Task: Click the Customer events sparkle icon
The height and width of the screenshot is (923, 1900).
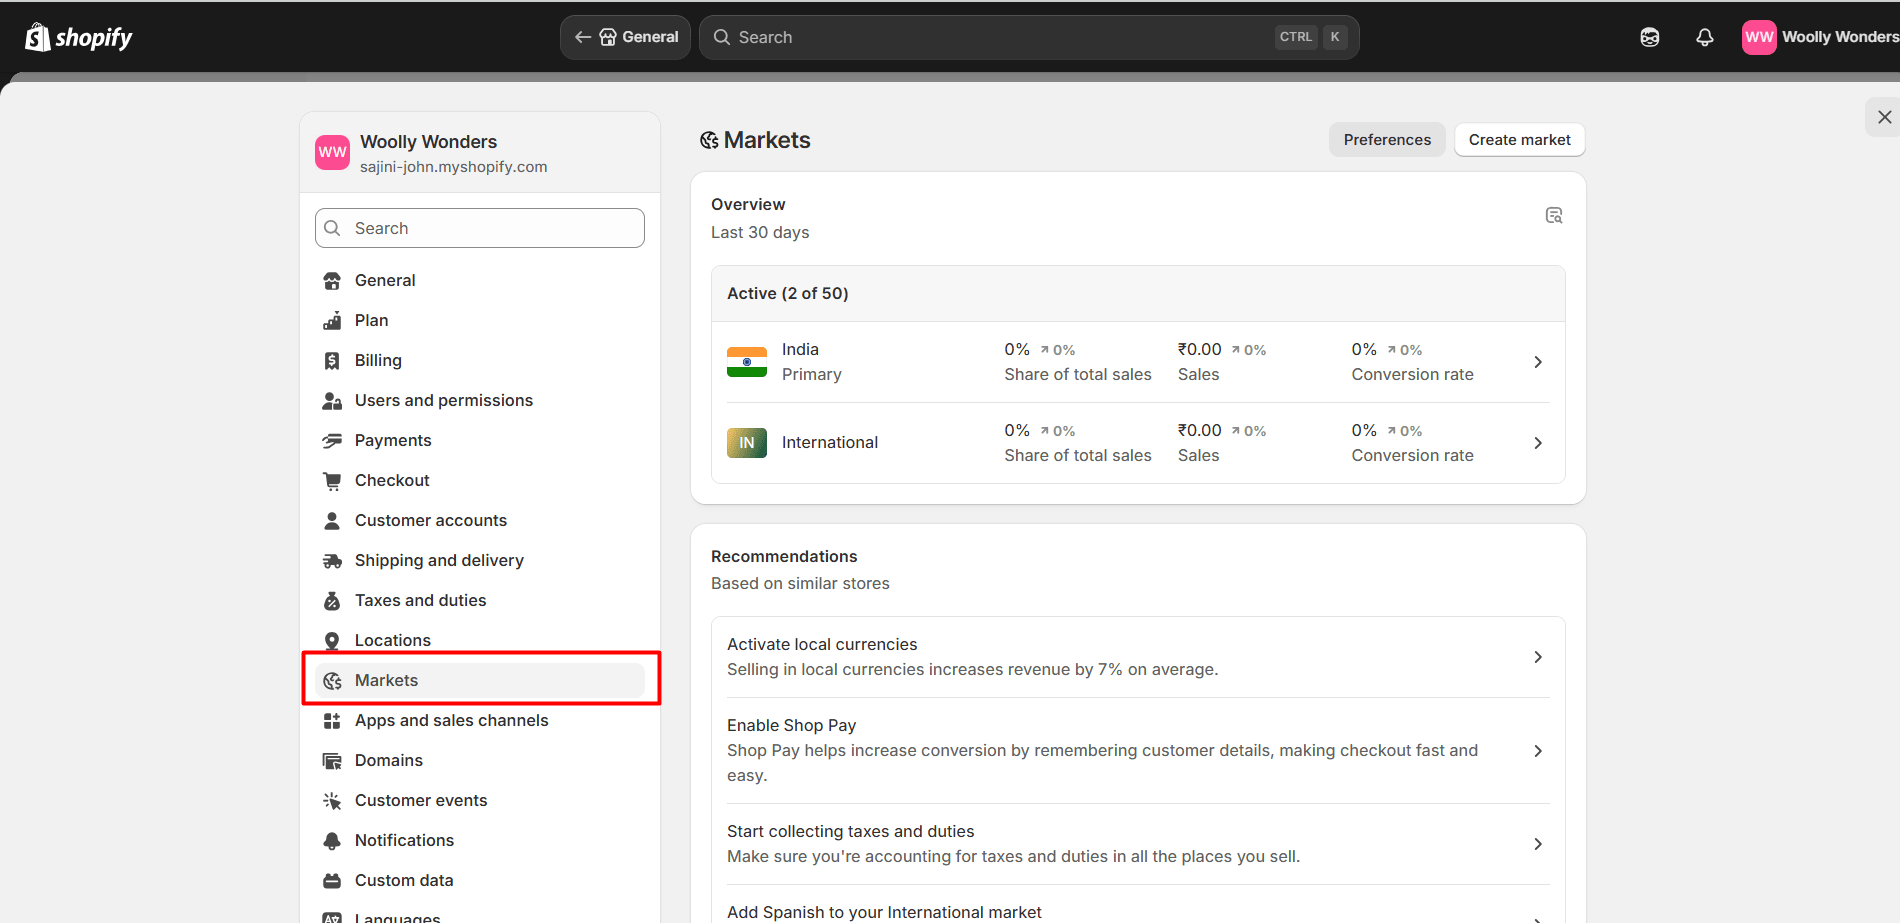Action: pyautogui.click(x=332, y=801)
